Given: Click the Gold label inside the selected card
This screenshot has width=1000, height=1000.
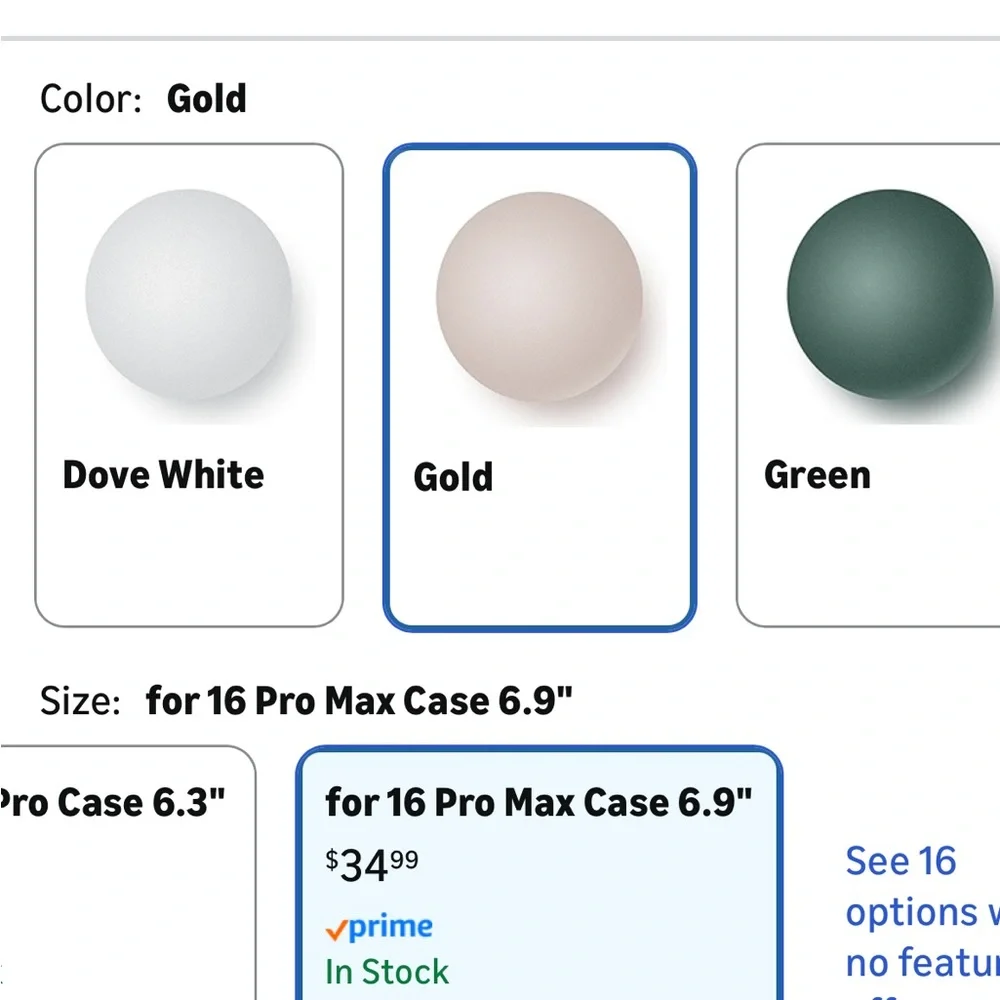Looking at the screenshot, I should (x=453, y=477).
